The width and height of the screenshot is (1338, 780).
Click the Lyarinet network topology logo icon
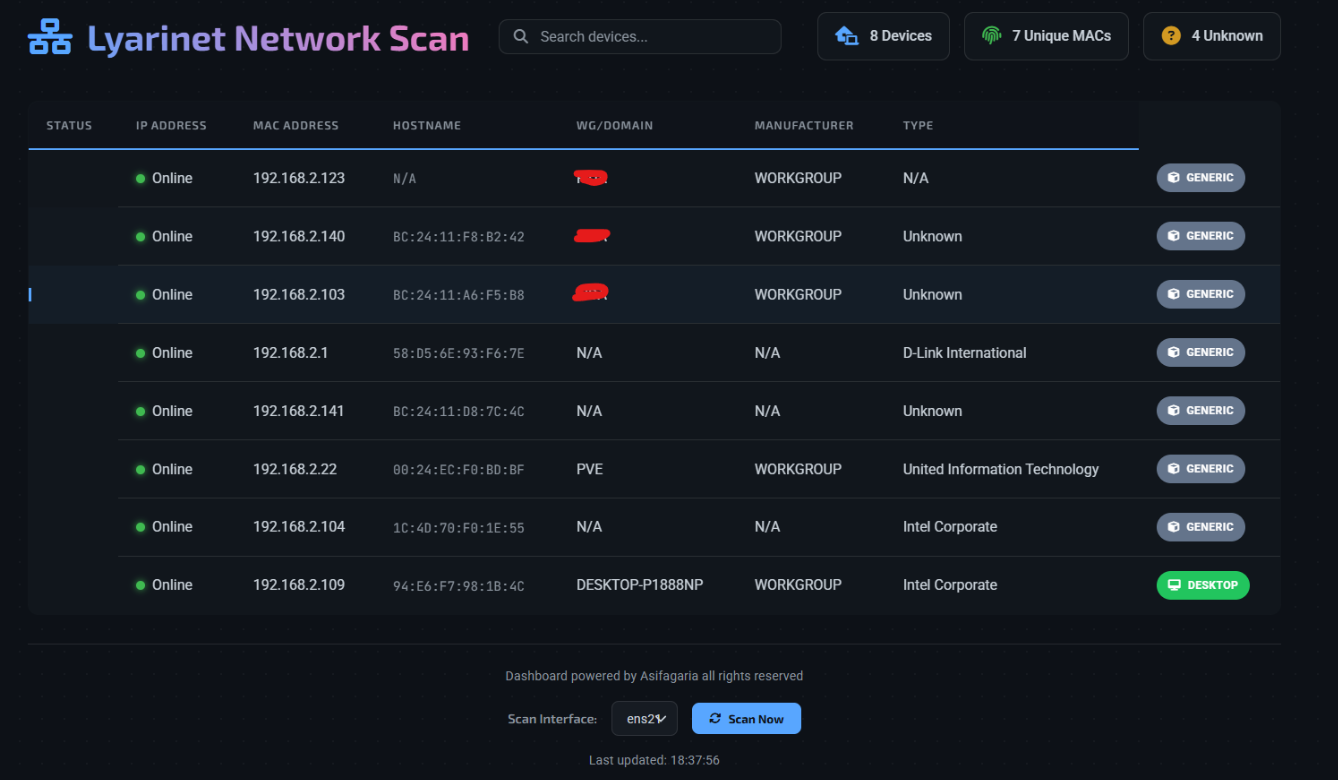click(49, 36)
